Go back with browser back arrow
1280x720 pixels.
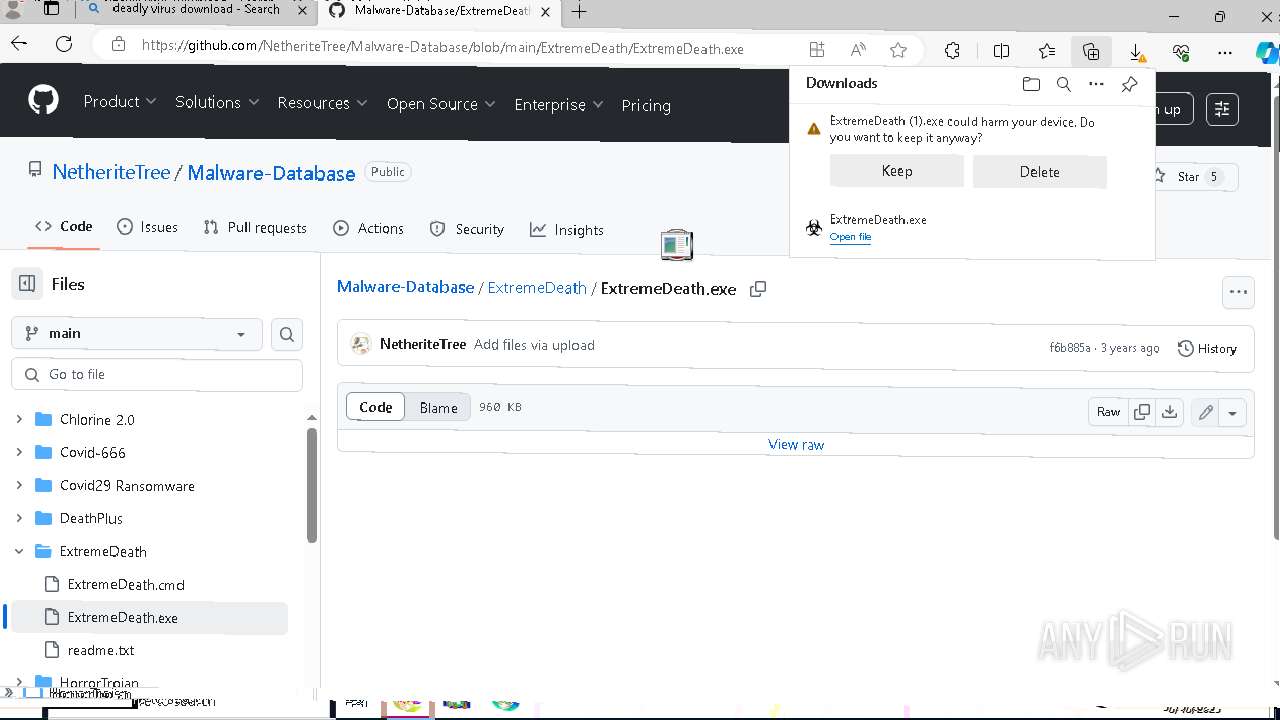tap(19, 44)
